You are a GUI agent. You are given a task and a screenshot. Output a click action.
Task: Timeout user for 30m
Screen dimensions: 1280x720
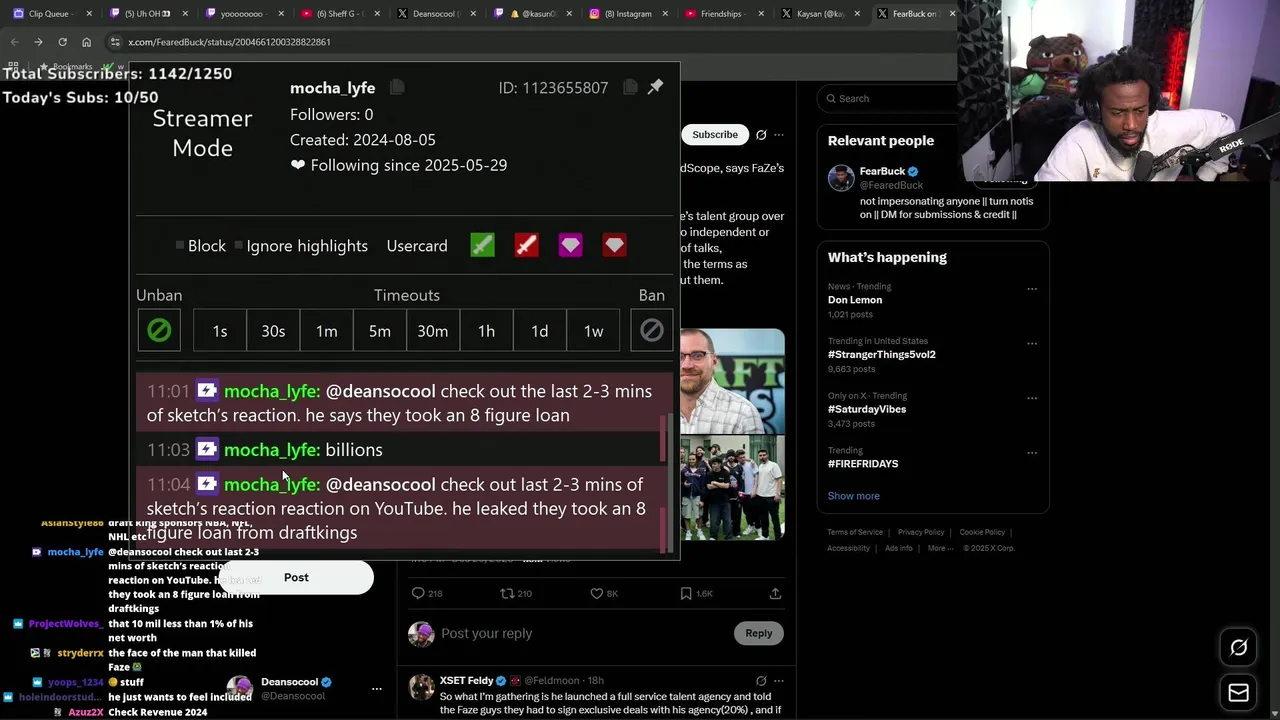point(433,331)
